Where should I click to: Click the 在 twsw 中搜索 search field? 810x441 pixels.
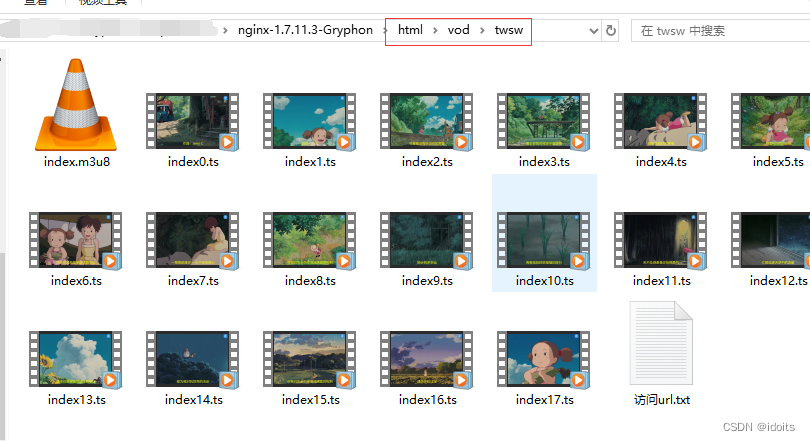click(720, 31)
